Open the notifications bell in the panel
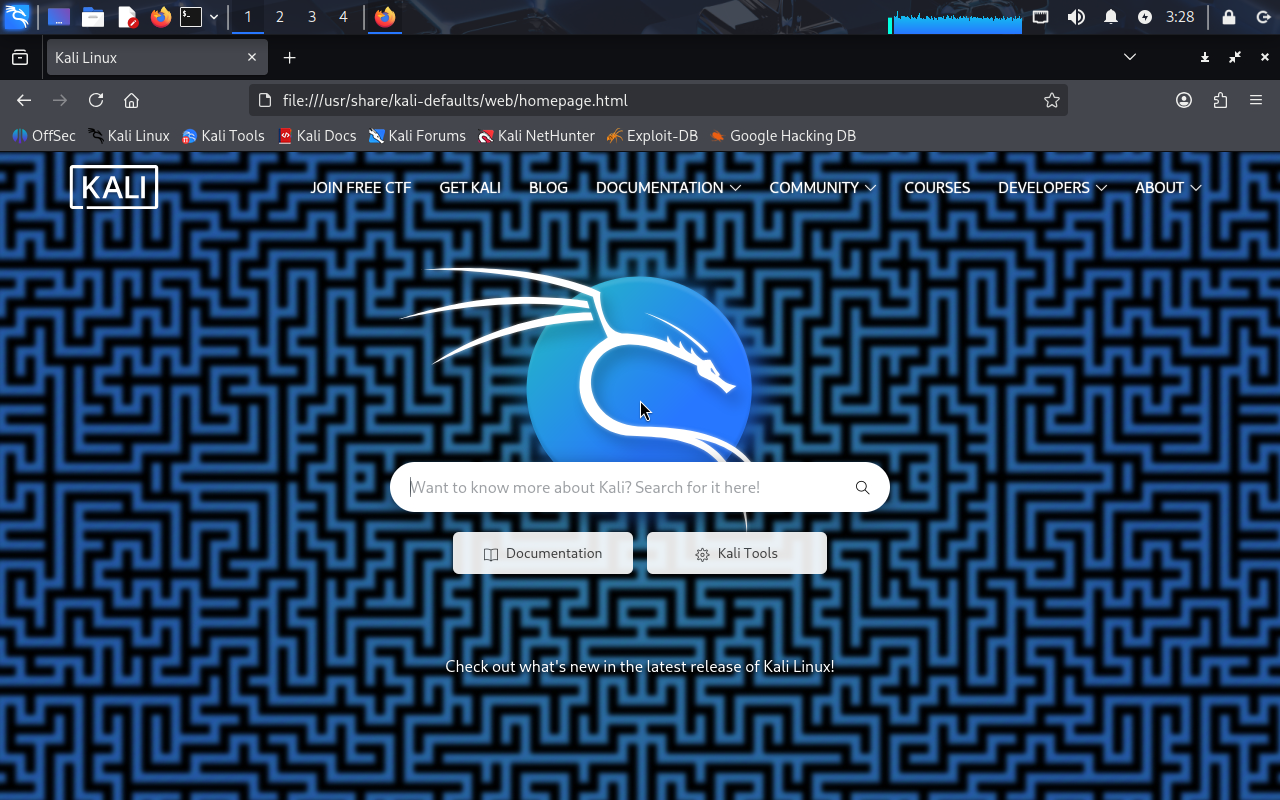The height and width of the screenshot is (800, 1280). click(x=1110, y=17)
